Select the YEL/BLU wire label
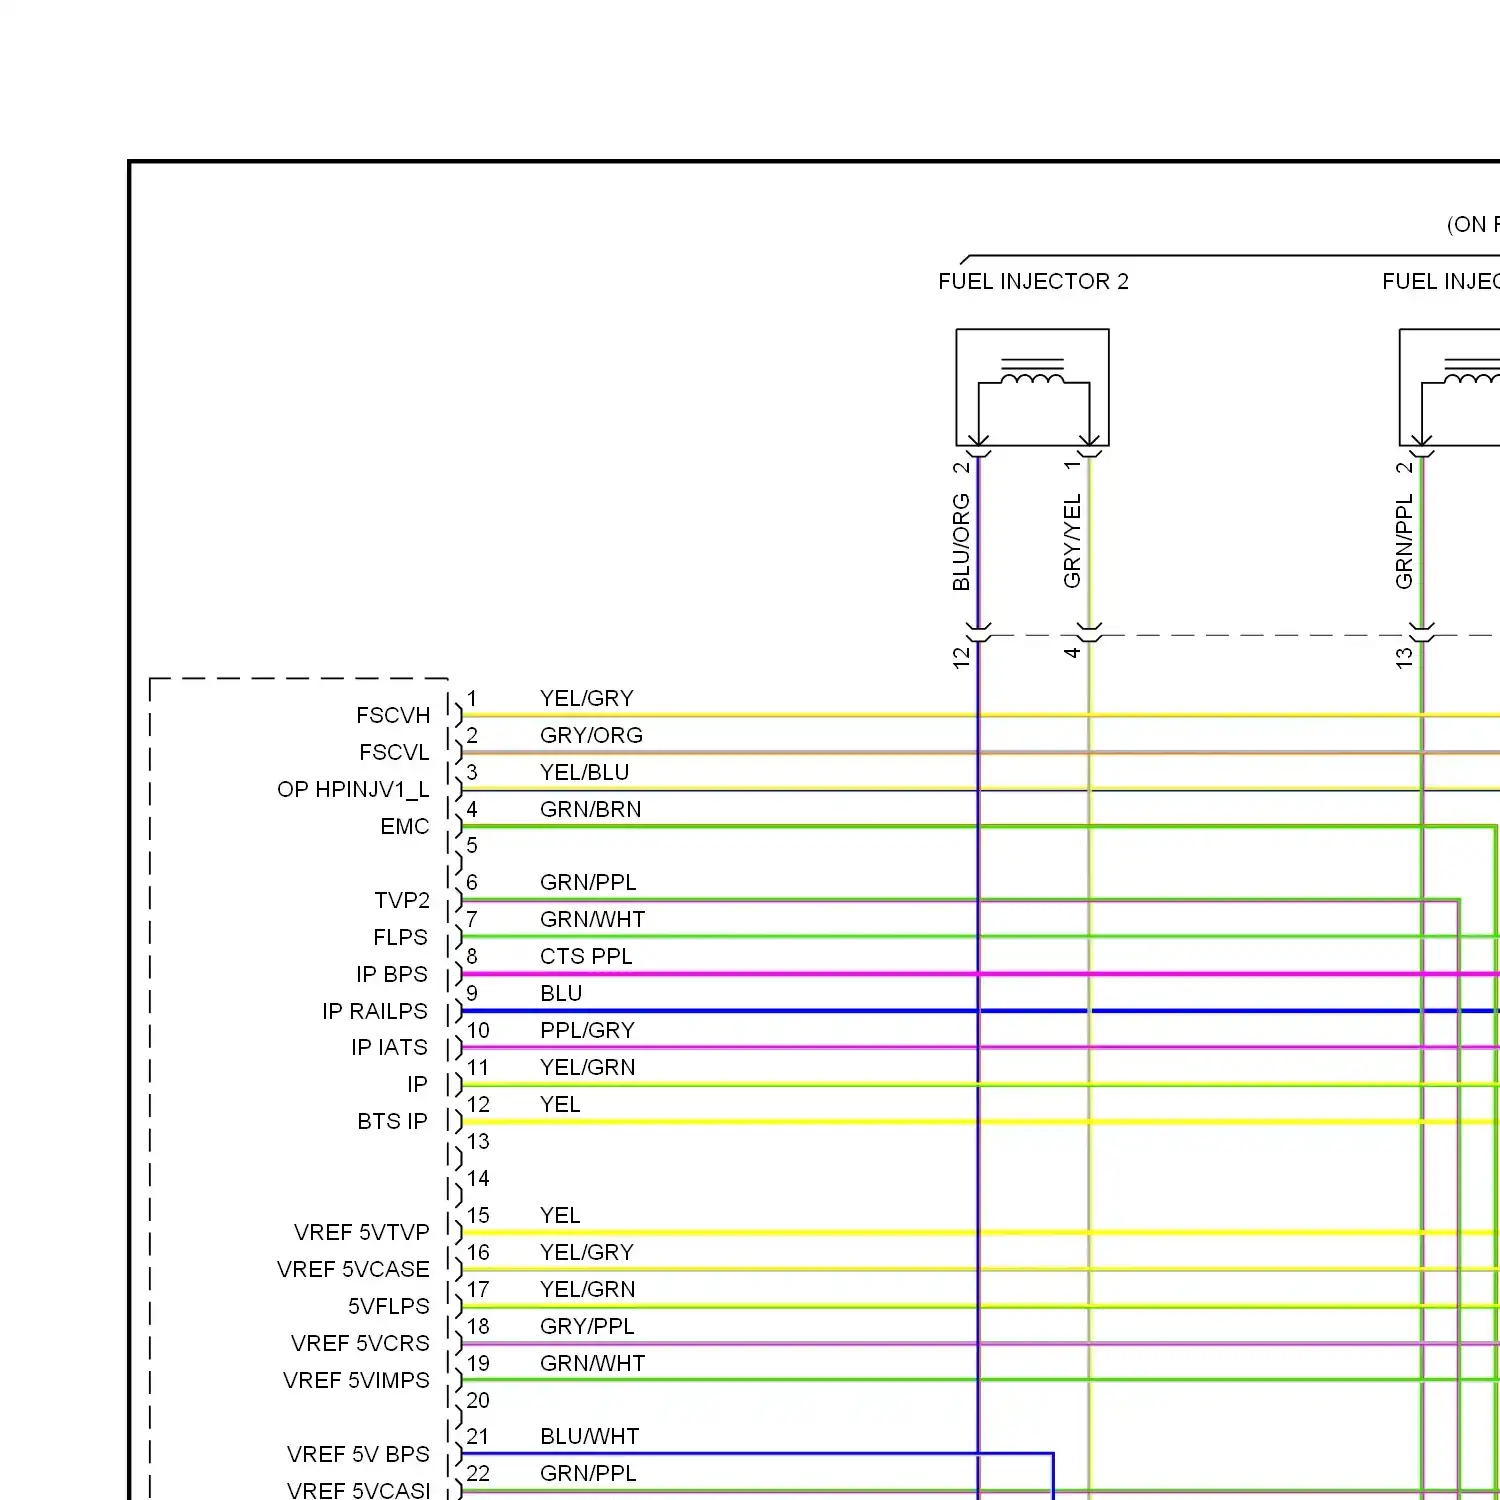 584,772
